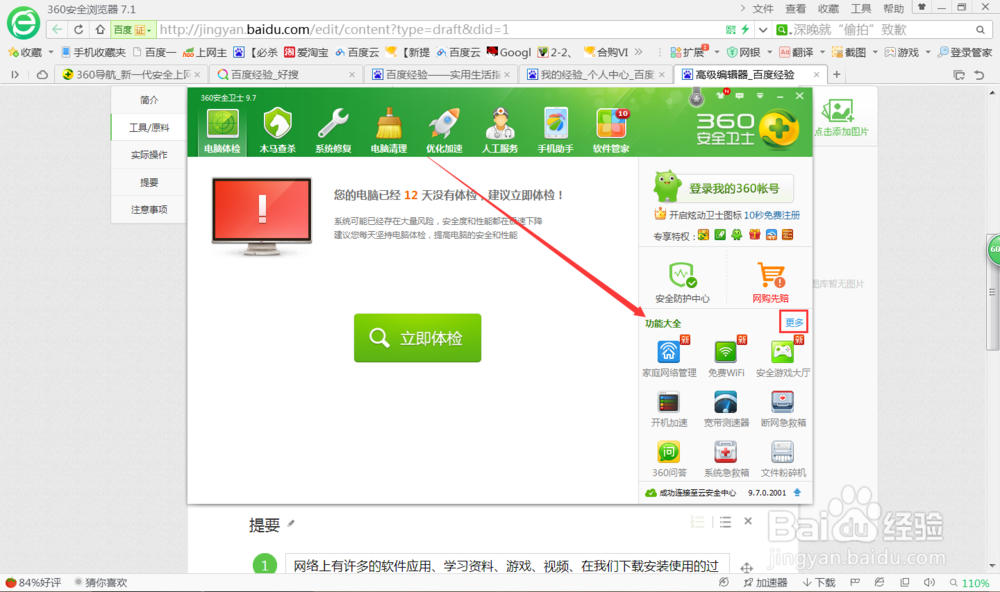Expand 扩展 dropdown arrow

tap(717, 52)
